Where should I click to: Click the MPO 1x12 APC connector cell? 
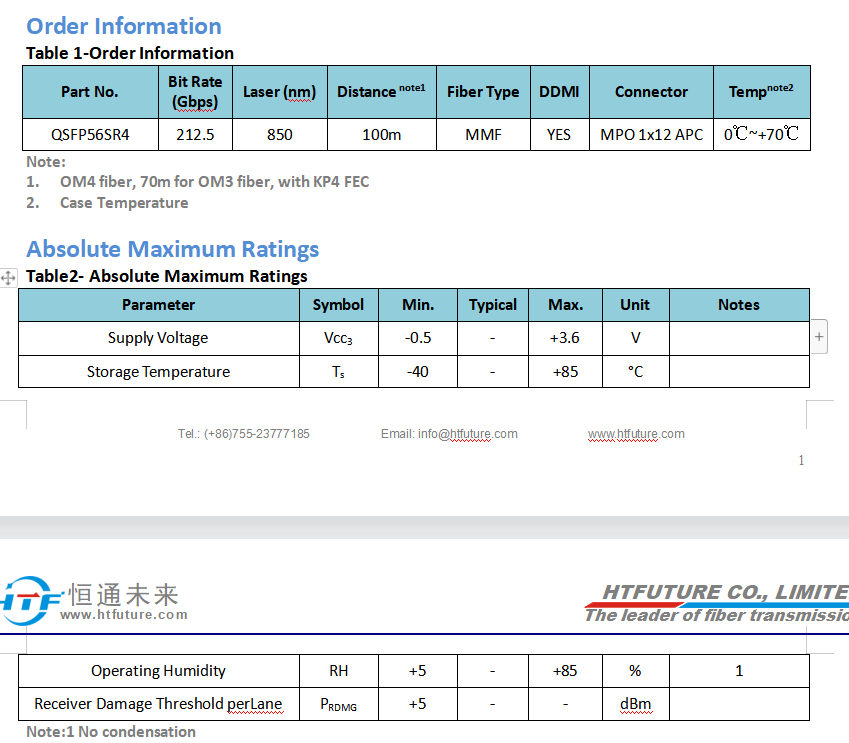tap(651, 134)
